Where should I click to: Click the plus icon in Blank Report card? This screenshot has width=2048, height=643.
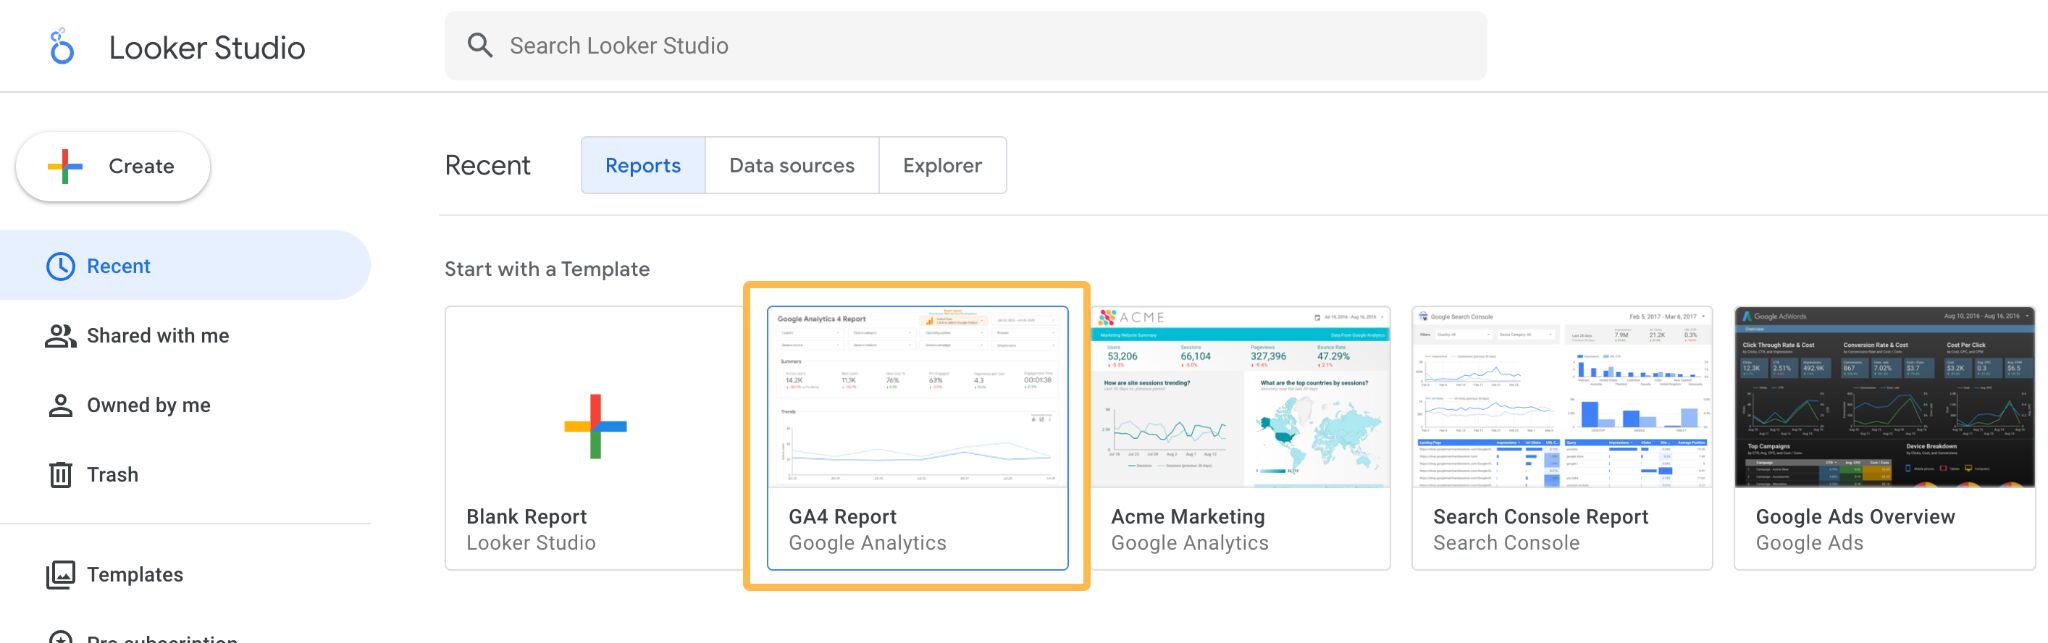coord(595,426)
